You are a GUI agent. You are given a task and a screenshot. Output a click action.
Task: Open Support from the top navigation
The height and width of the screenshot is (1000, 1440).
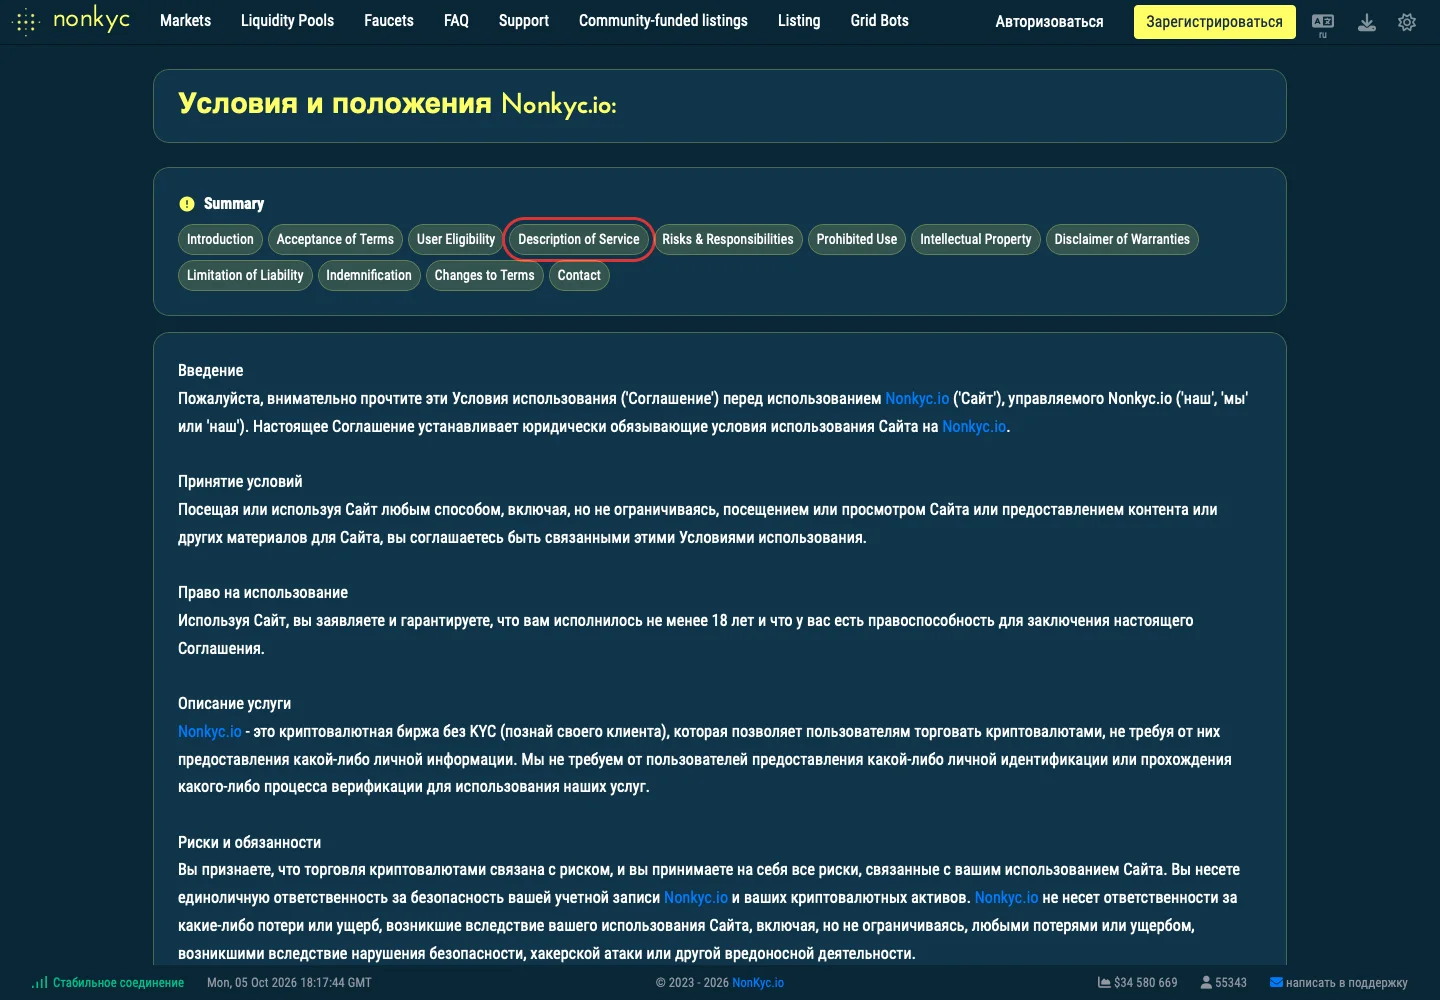pos(524,21)
